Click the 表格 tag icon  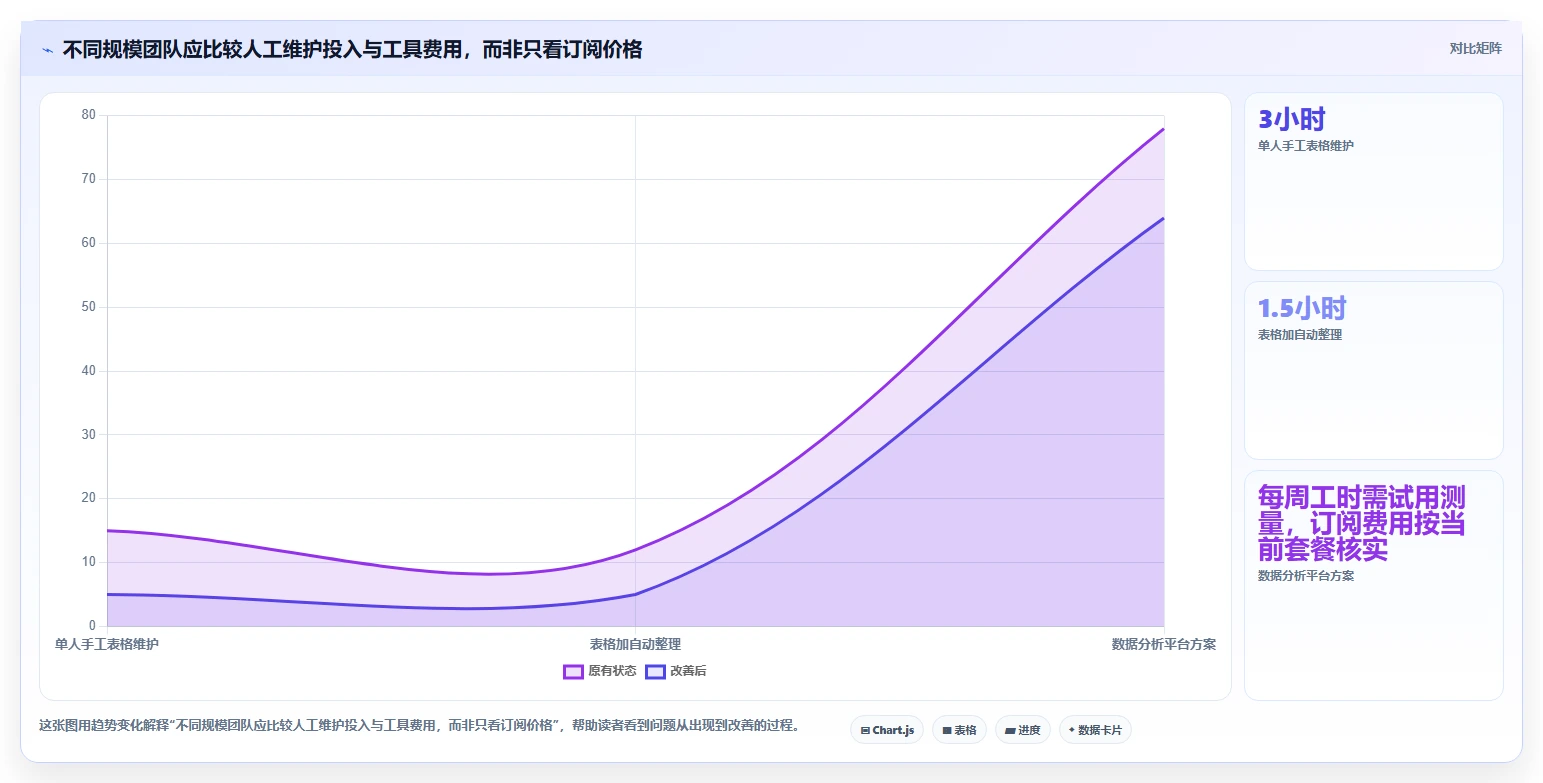947,731
